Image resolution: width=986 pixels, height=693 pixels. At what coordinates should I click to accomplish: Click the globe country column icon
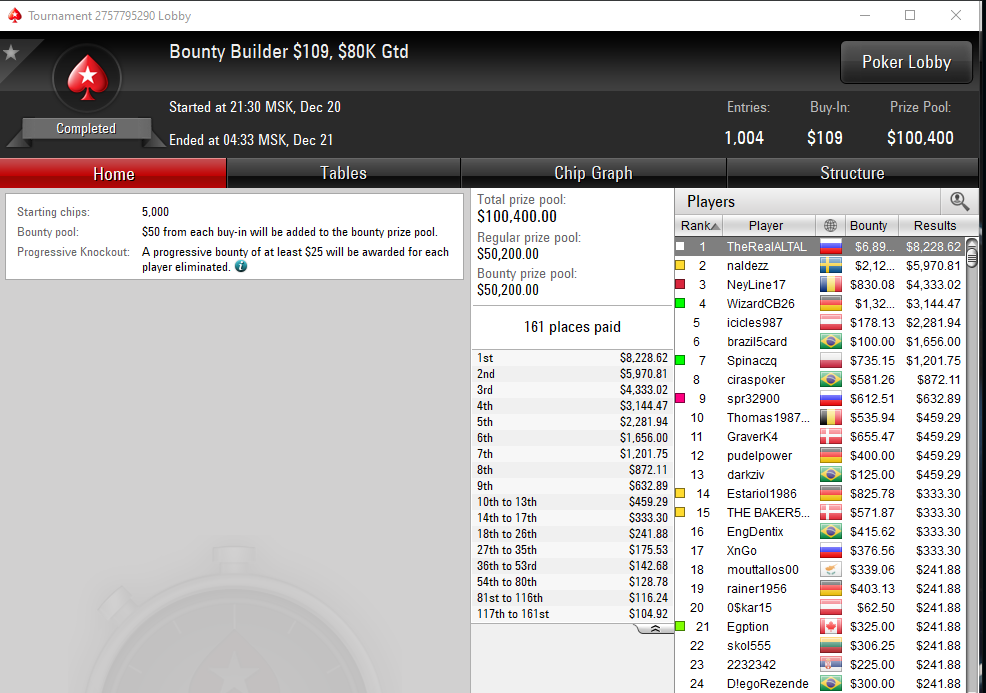coord(830,225)
